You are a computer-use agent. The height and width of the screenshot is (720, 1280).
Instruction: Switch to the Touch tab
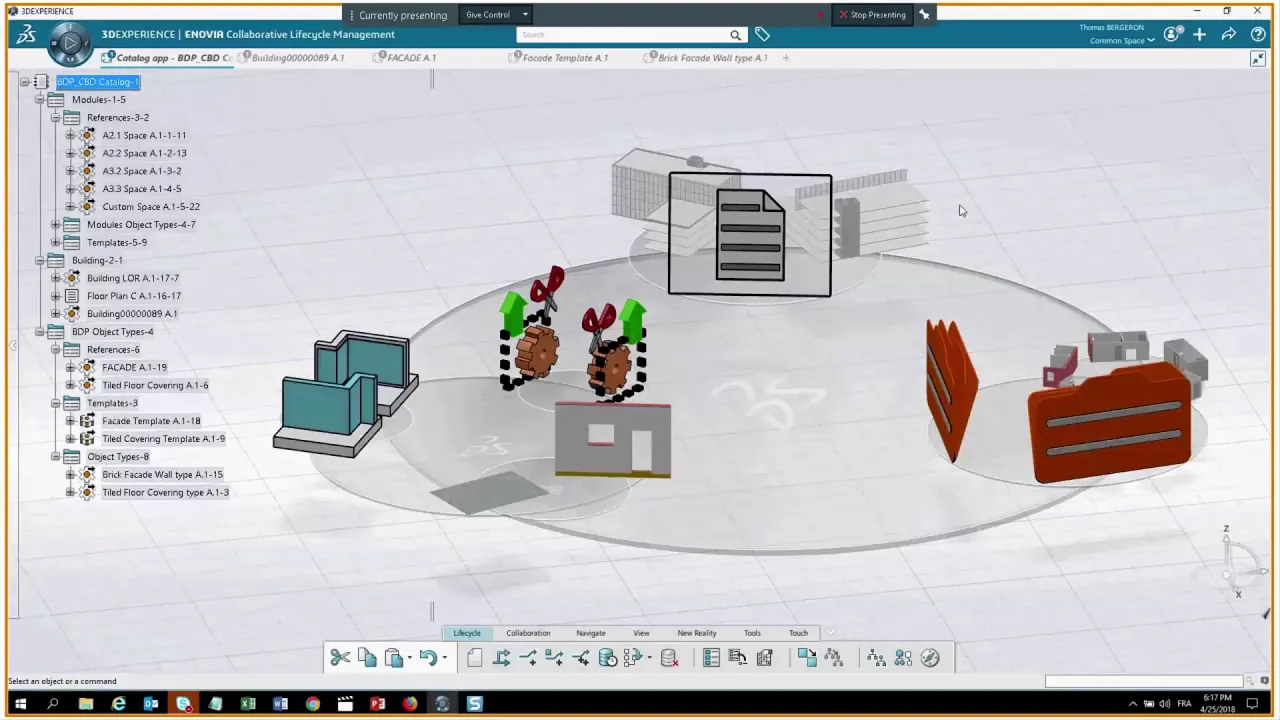(798, 633)
